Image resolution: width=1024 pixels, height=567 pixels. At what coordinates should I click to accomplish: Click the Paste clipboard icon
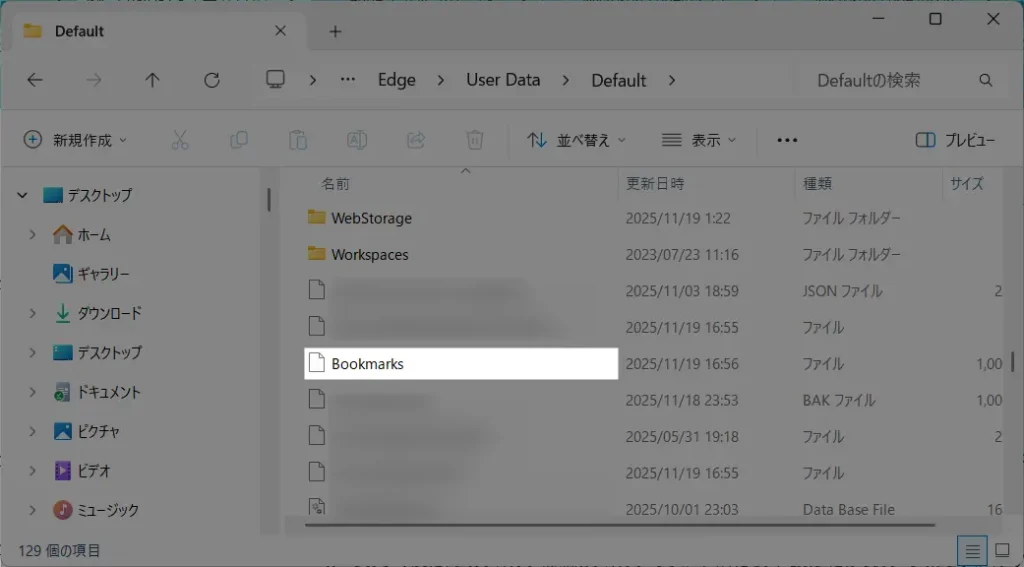coord(297,140)
